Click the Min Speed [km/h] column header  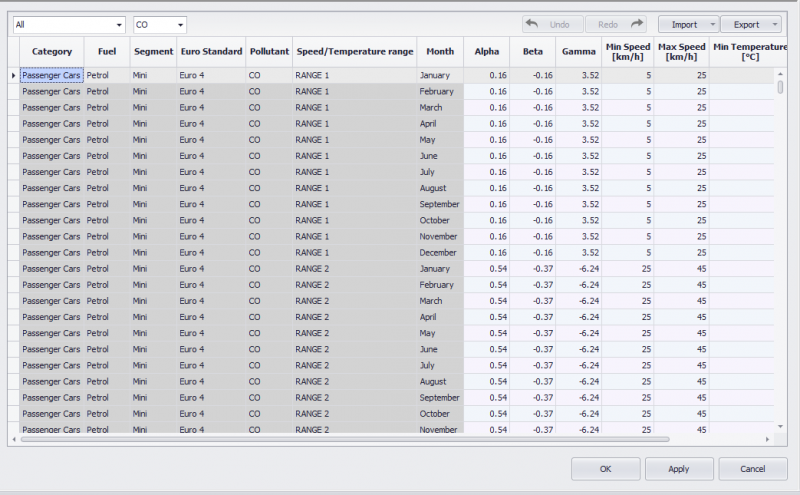[x=628, y=52]
